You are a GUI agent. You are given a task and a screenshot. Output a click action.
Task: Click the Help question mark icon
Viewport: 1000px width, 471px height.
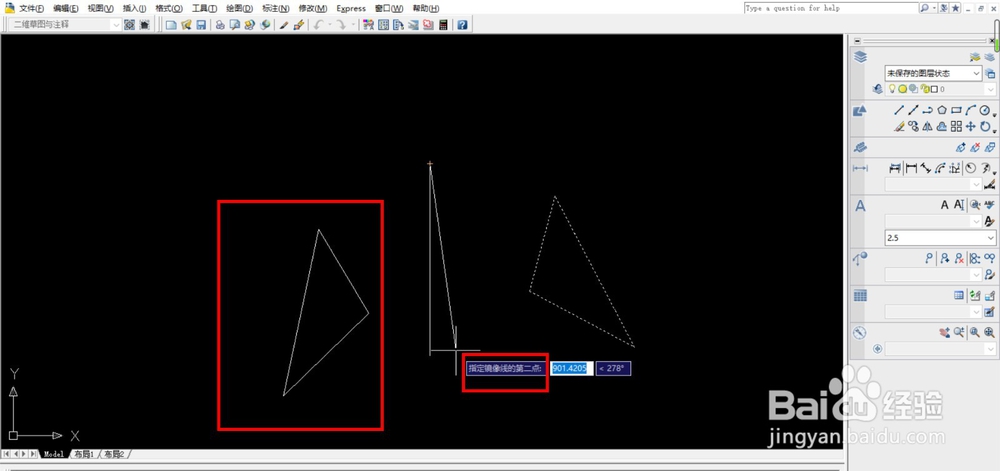pos(462,25)
